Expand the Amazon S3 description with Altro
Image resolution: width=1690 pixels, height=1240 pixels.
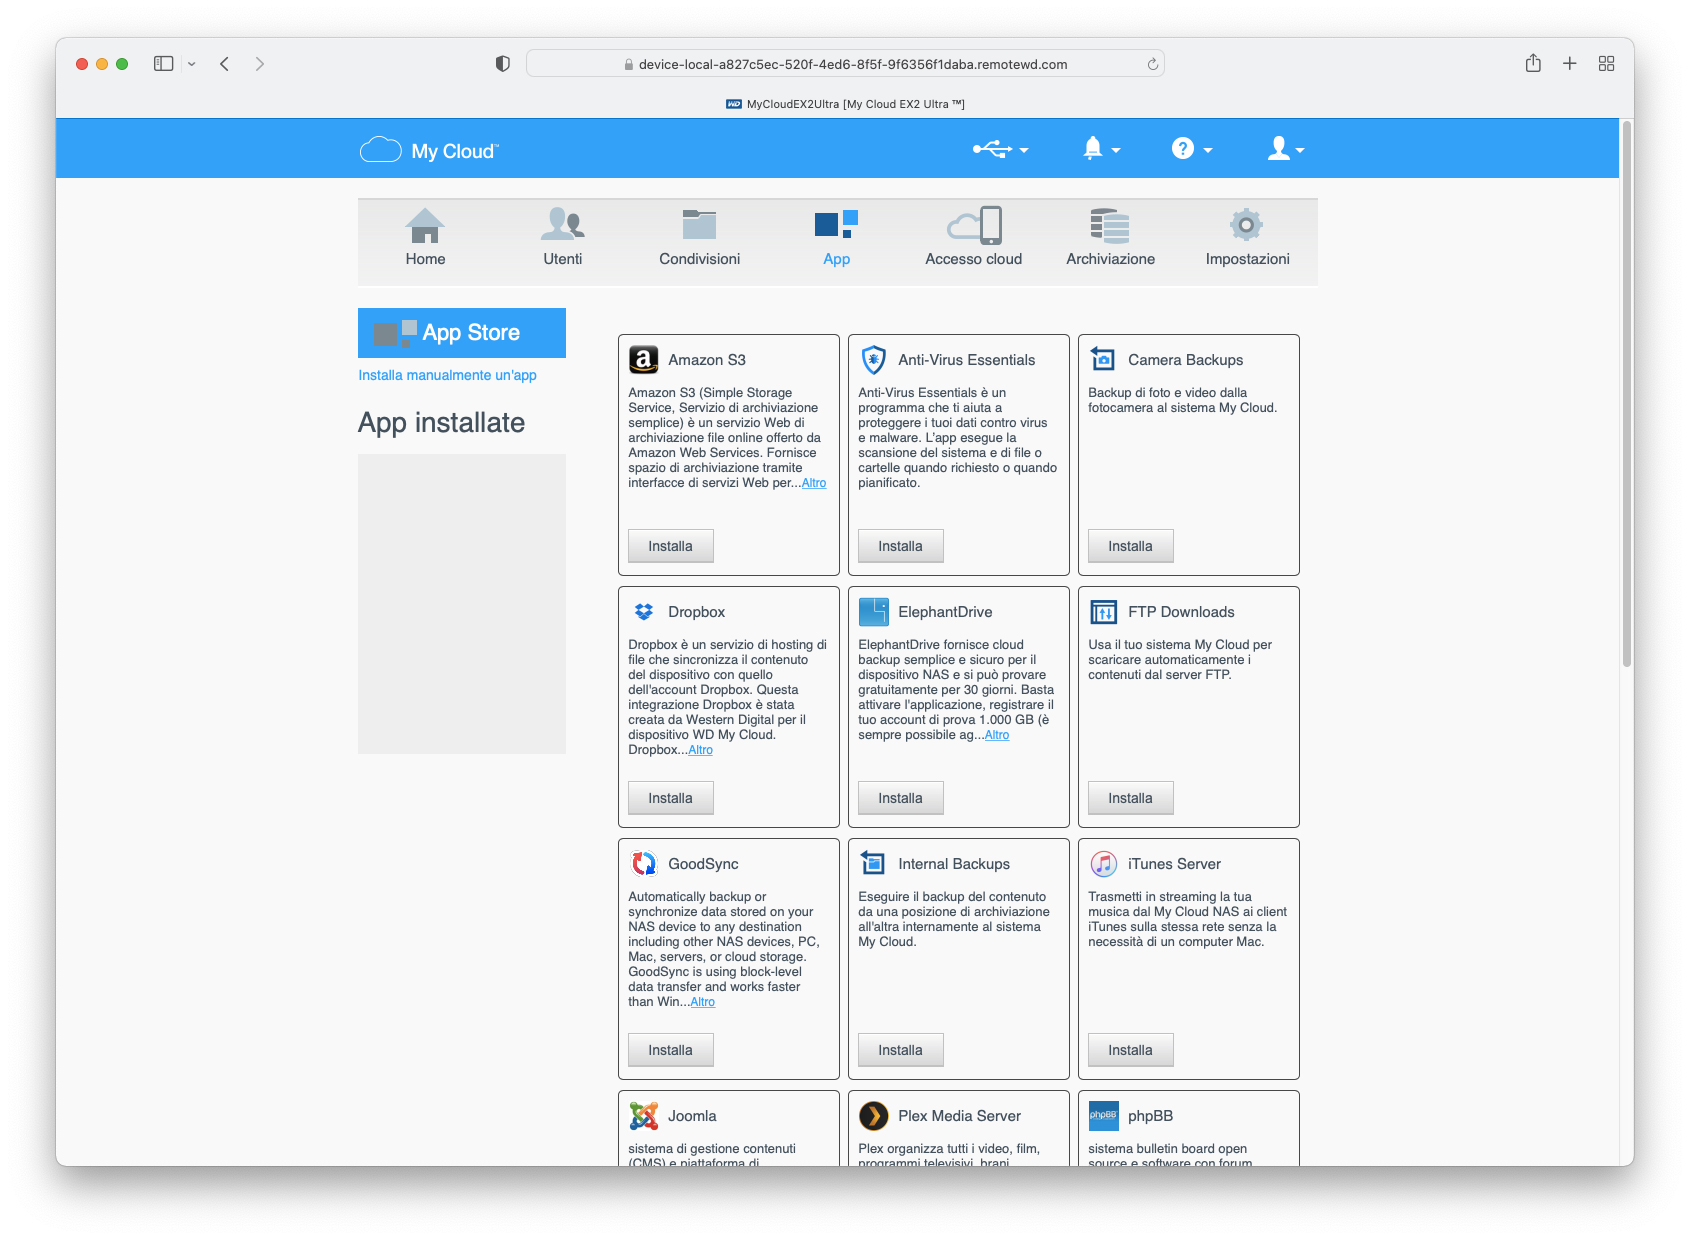click(x=814, y=483)
